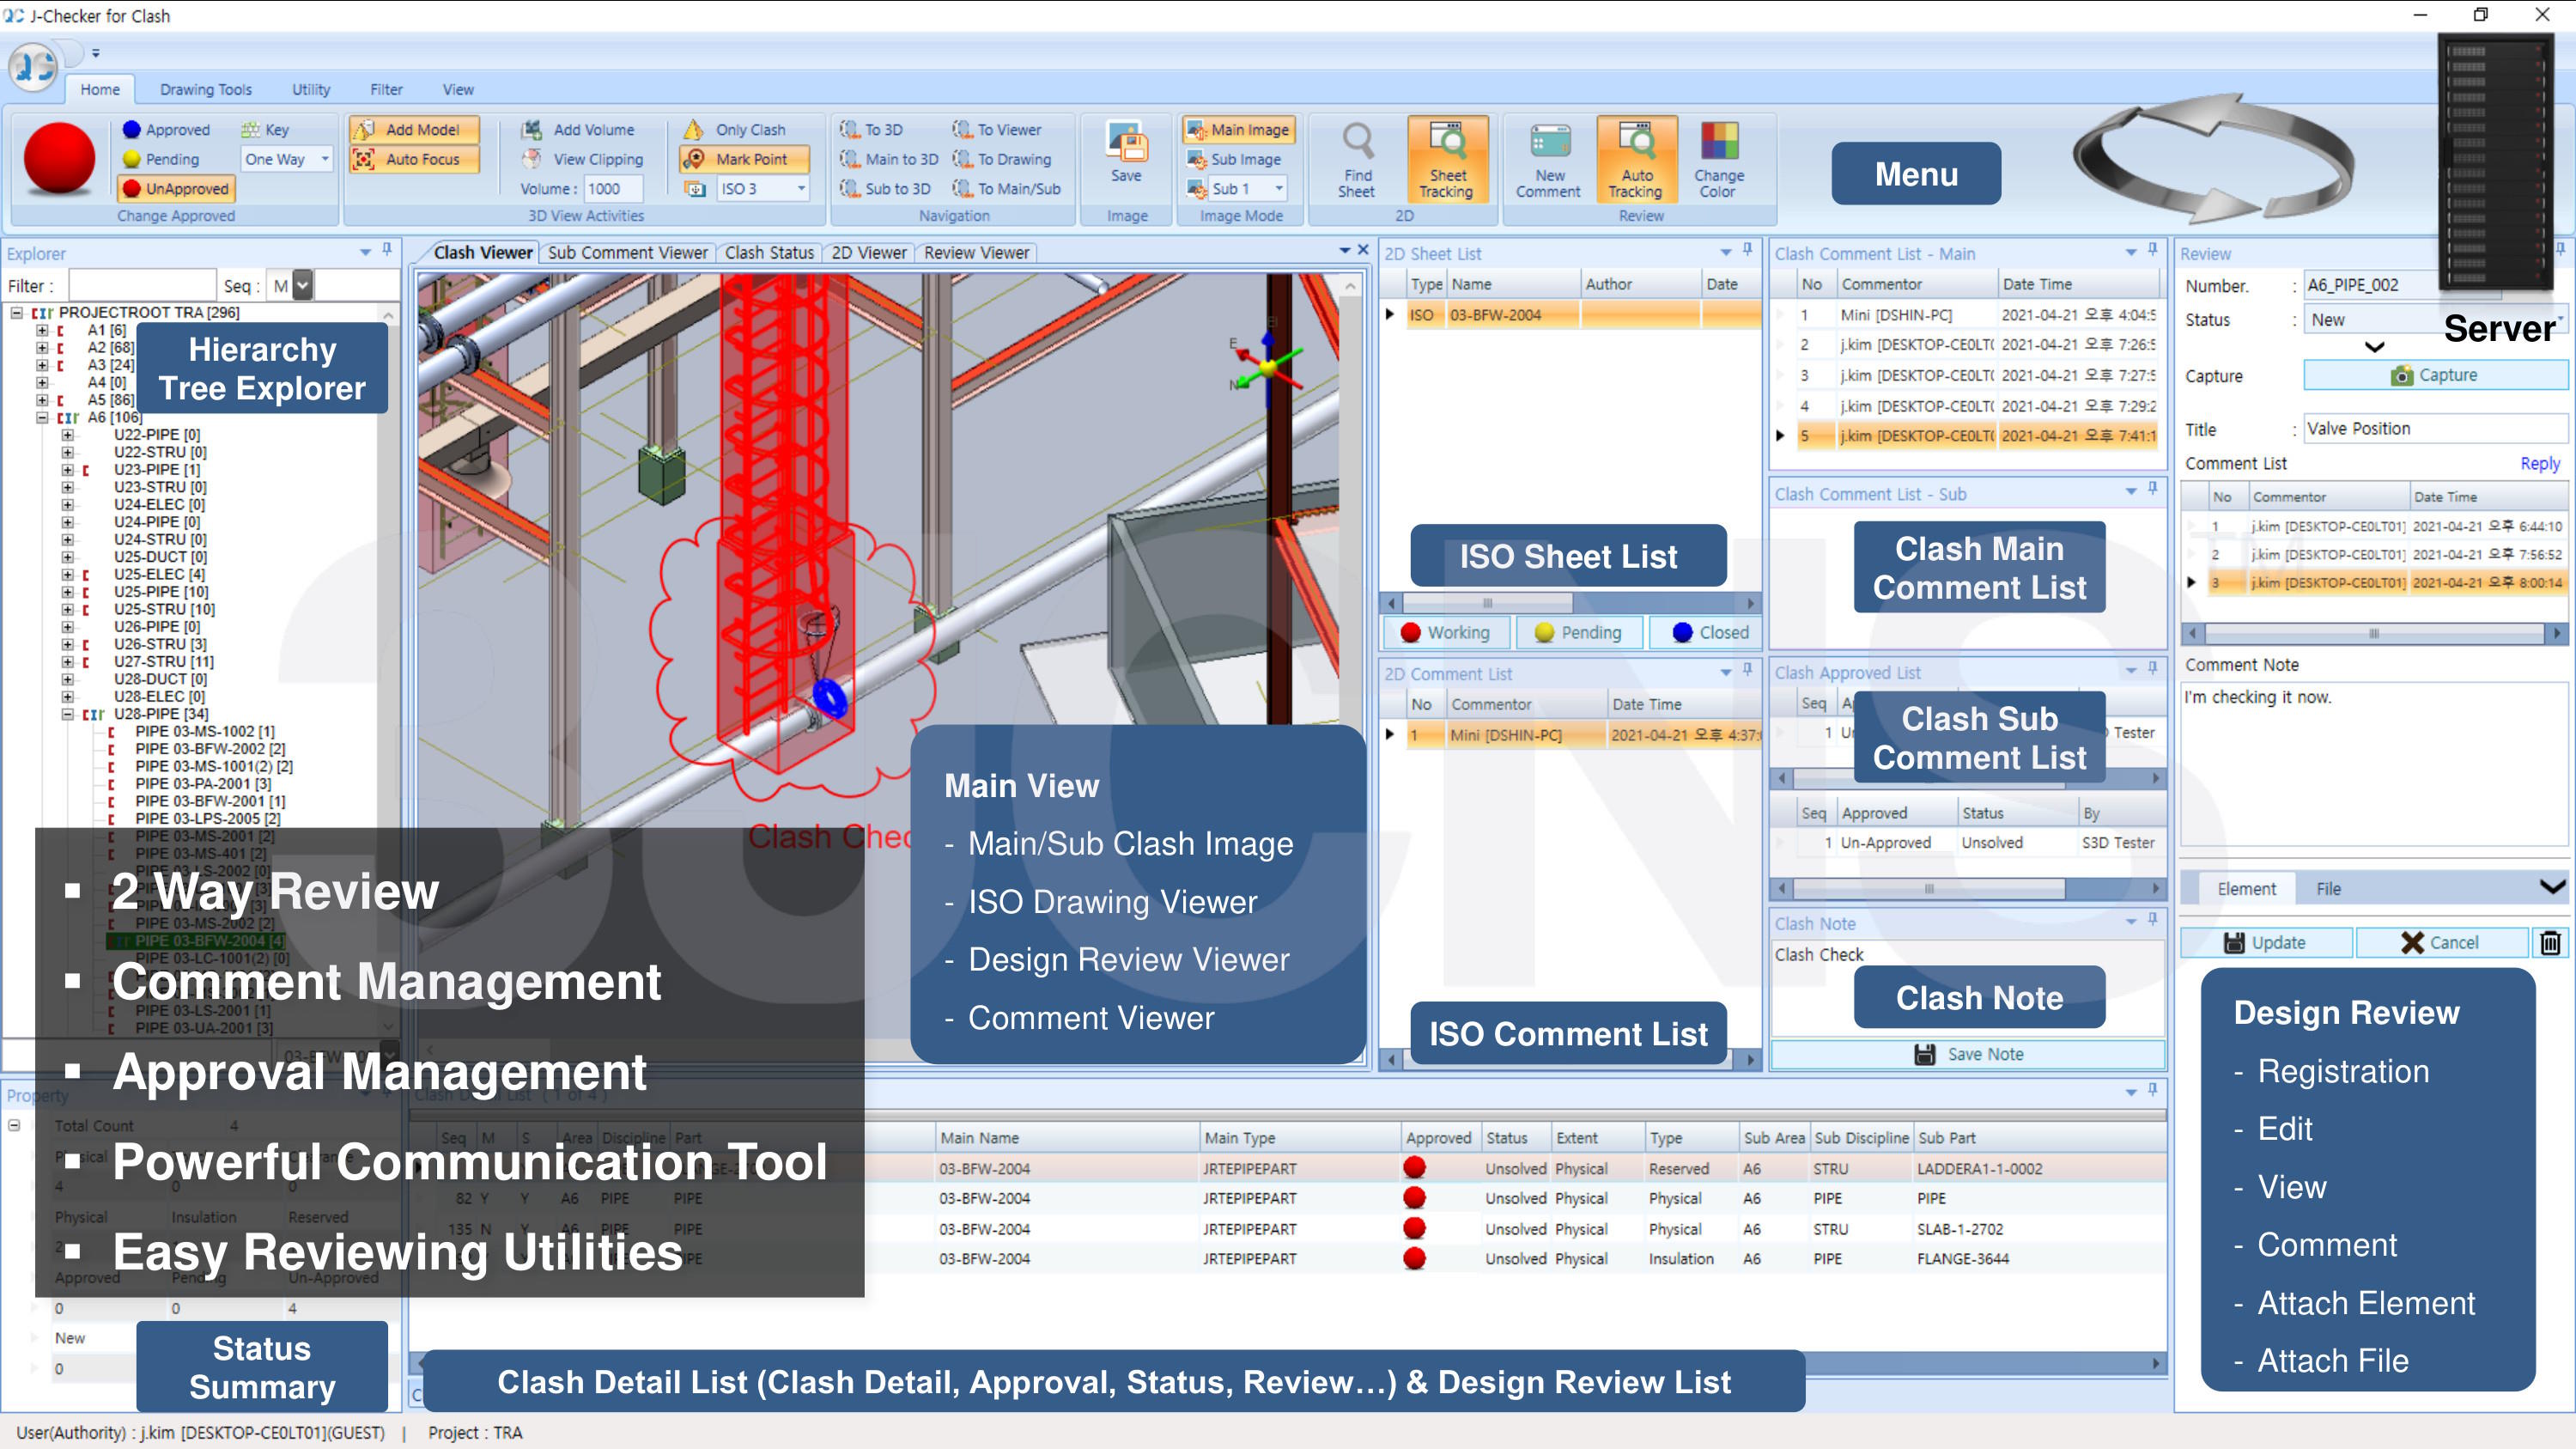Click the Cancel button
This screenshot has width=2576, height=1449.
click(x=2440, y=942)
